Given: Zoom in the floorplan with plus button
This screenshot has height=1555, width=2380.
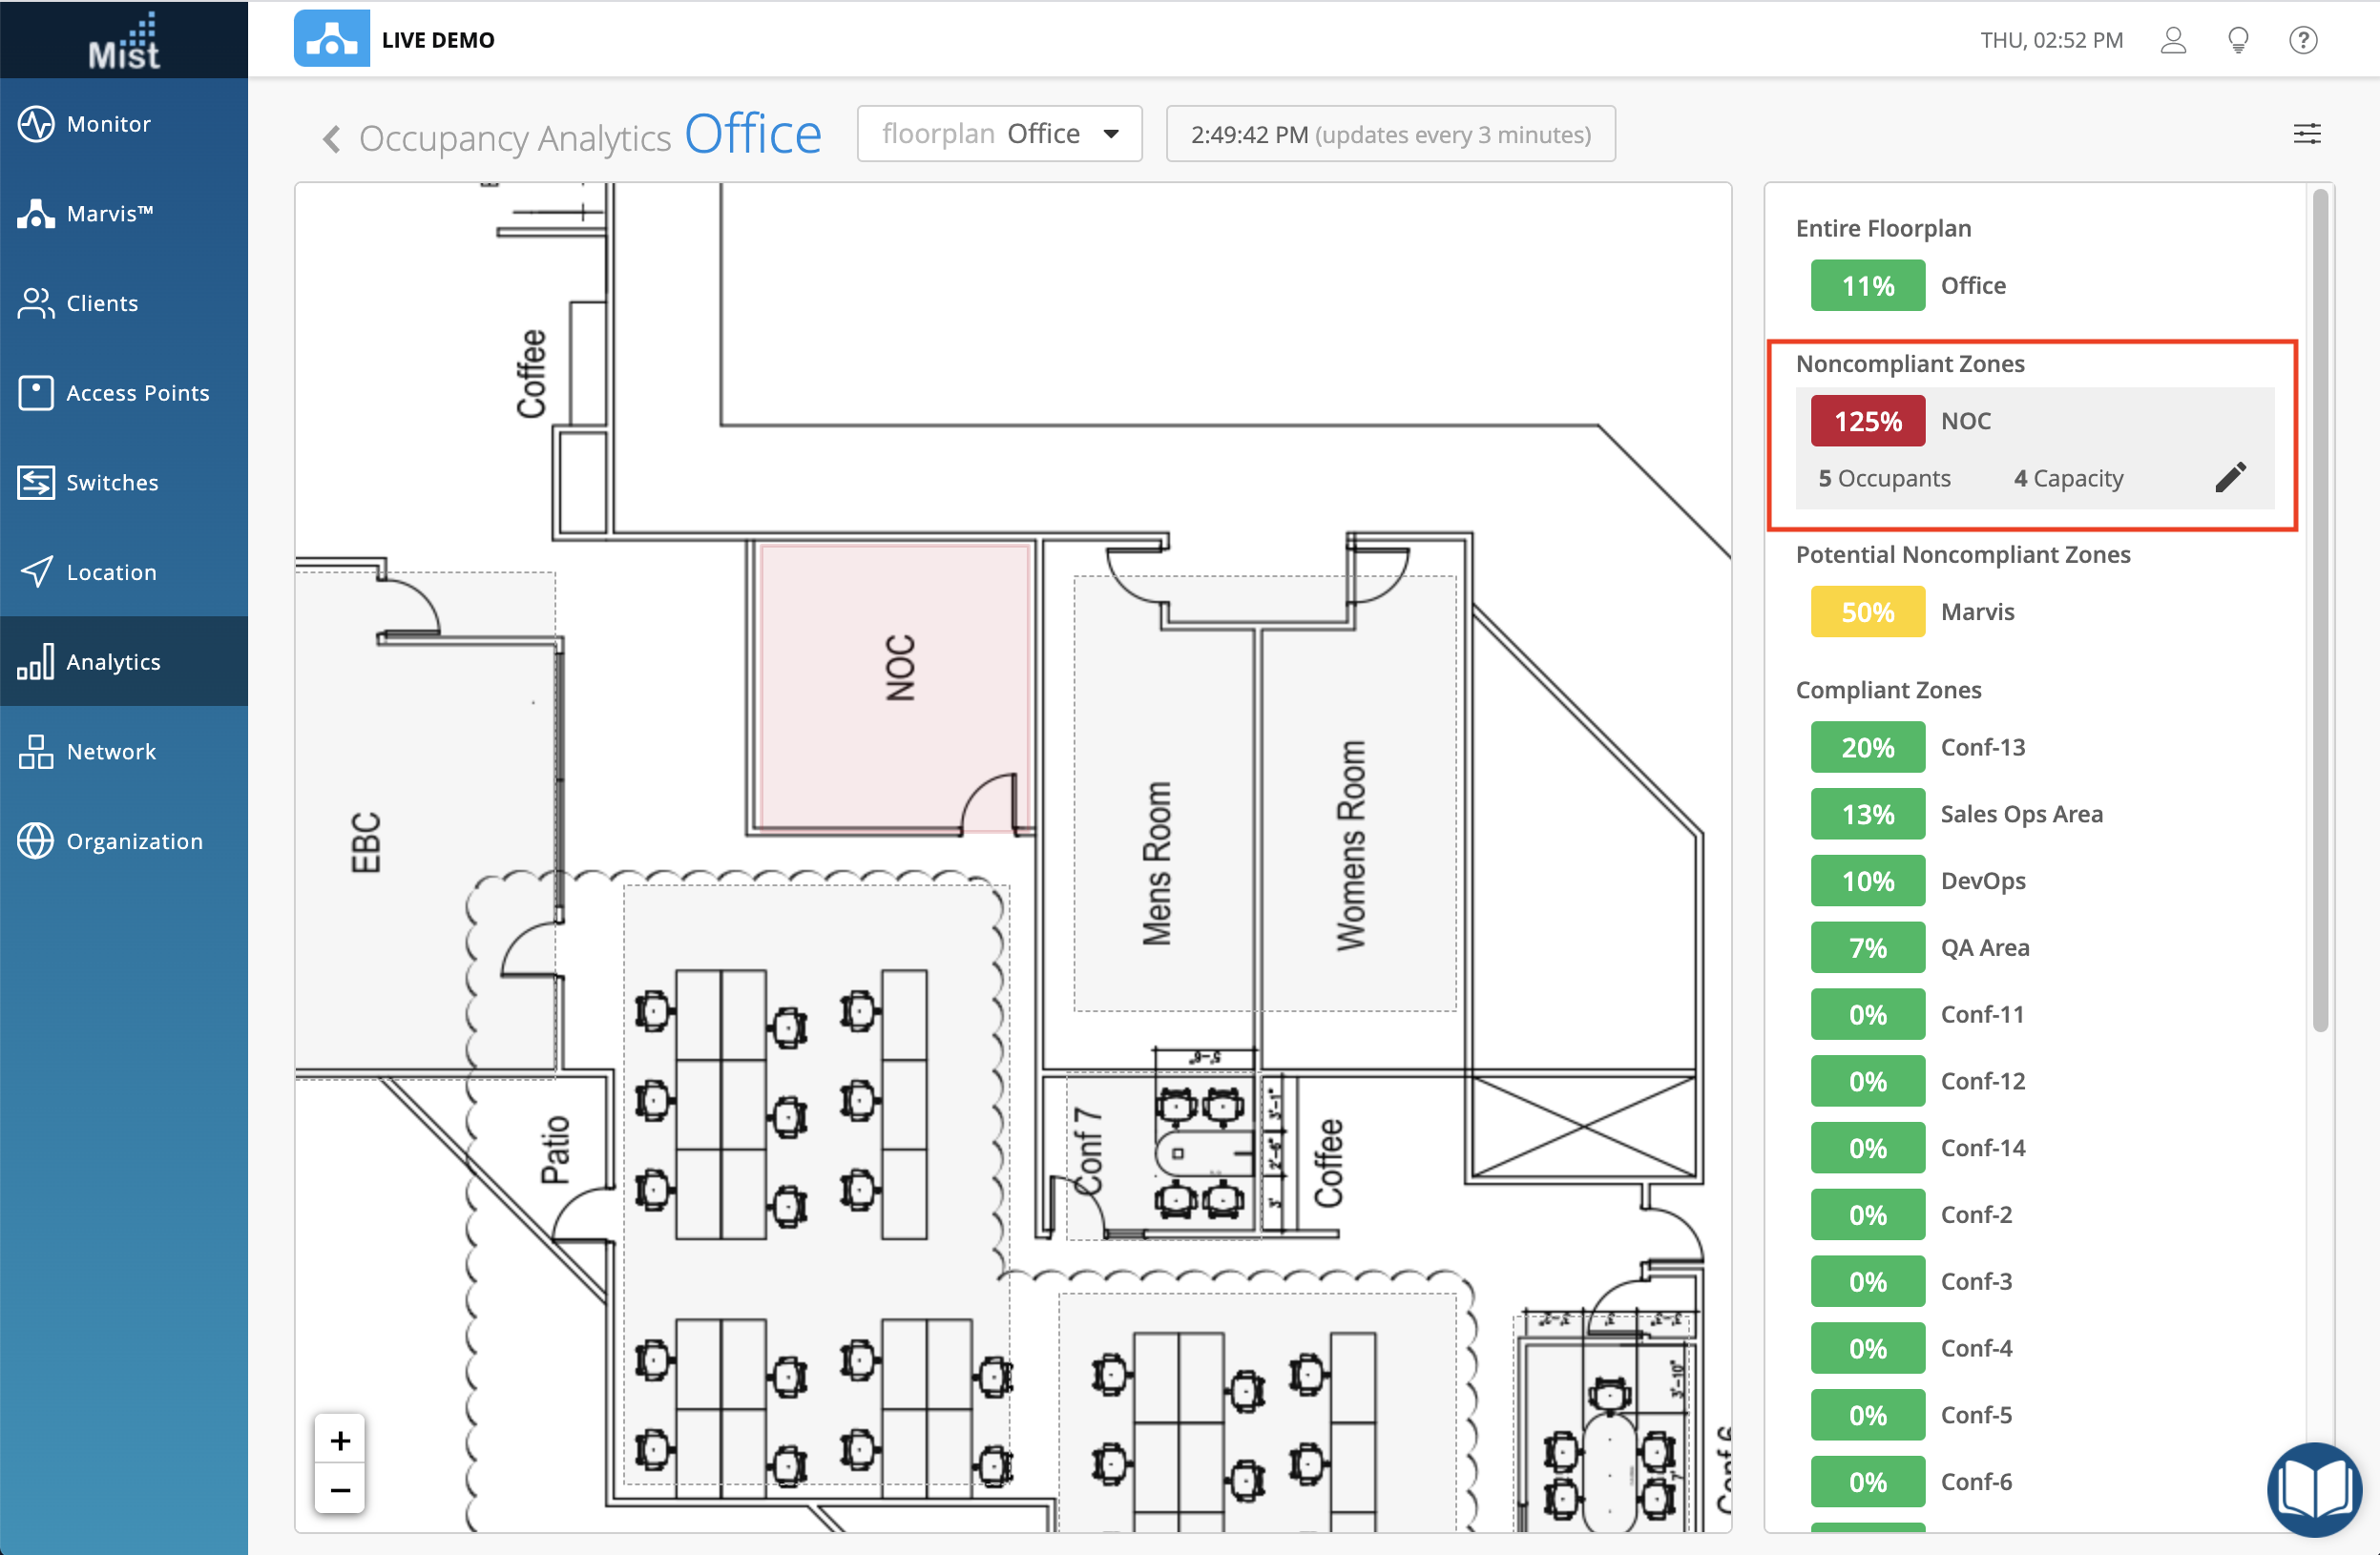Looking at the screenshot, I should coord(340,1440).
